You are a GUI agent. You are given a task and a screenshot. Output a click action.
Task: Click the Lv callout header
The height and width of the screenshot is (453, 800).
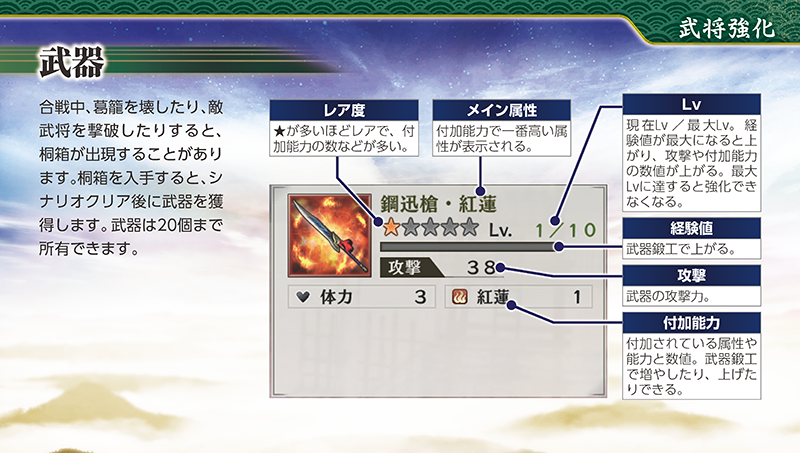(691, 104)
